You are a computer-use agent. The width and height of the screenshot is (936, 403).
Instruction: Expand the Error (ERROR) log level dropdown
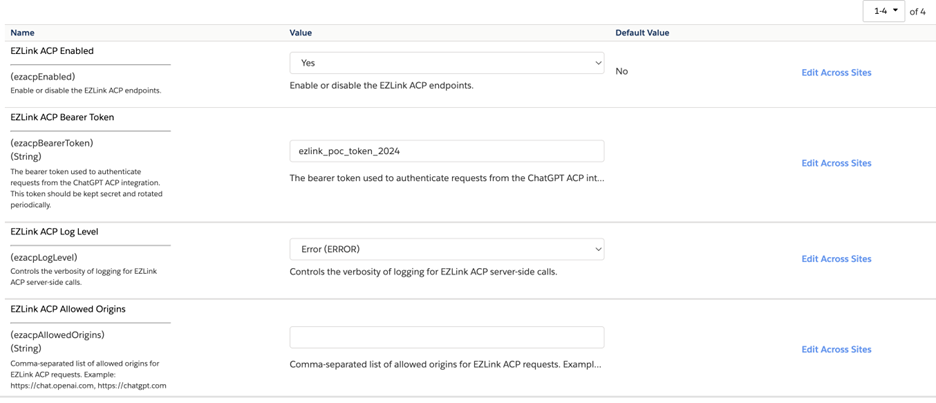coord(446,248)
